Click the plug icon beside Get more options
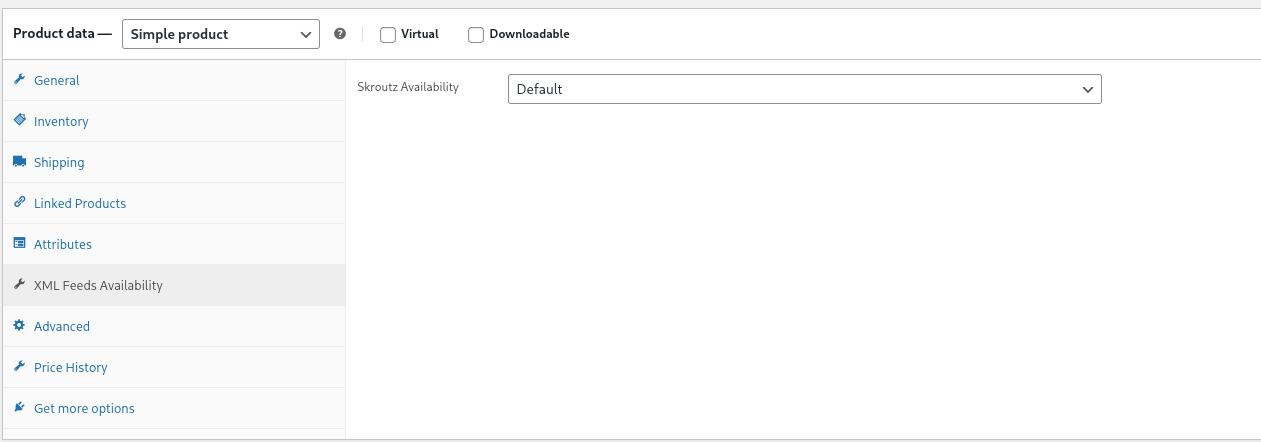The height and width of the screenshot is (442, 1261). [x=19, y=407]
